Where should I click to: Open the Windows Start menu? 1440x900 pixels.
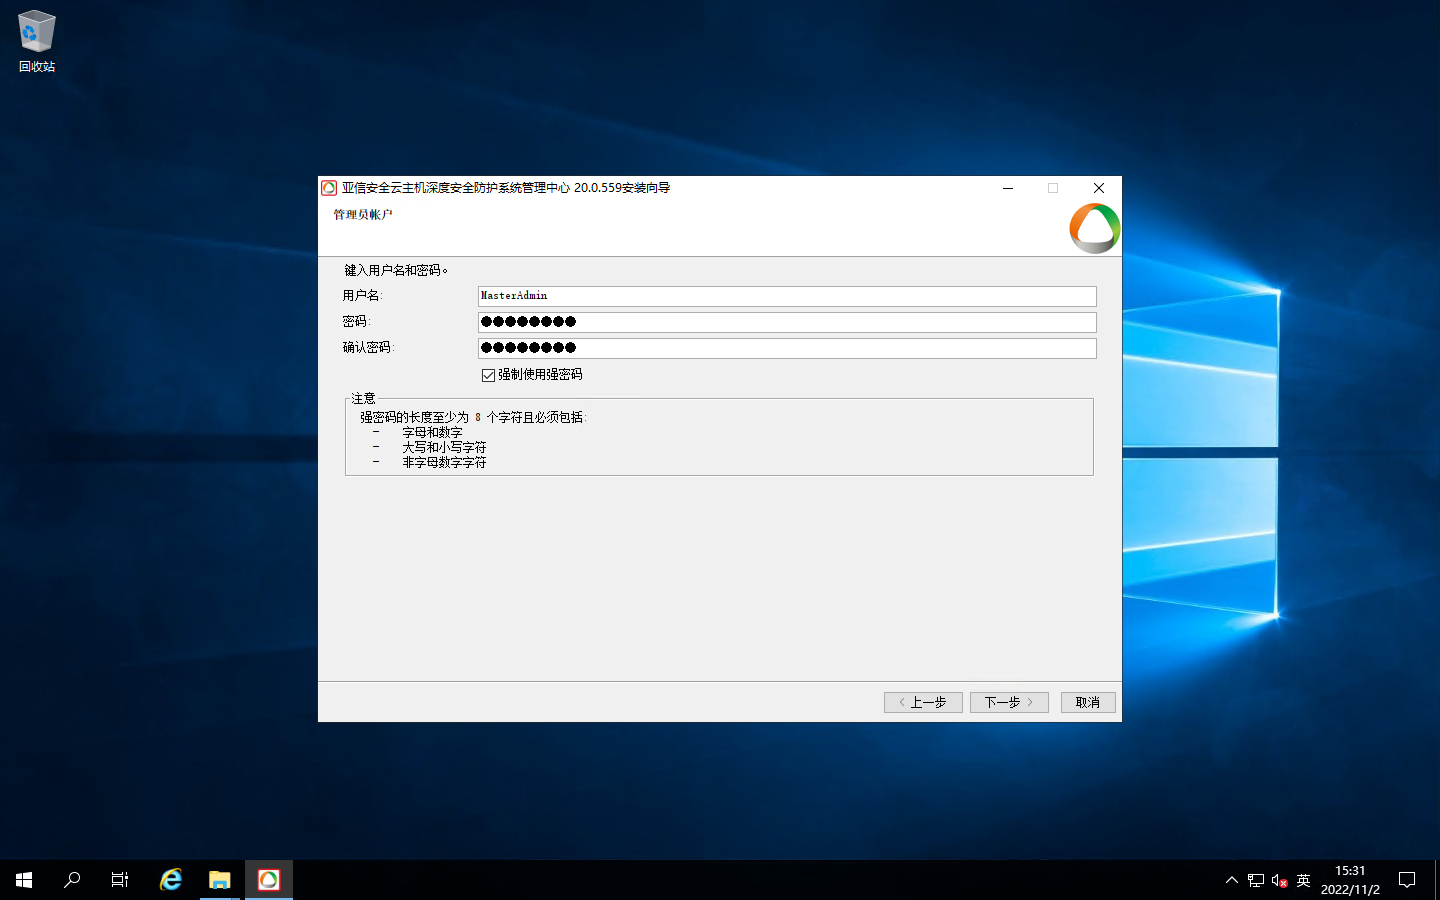click(x=24, y=880)
